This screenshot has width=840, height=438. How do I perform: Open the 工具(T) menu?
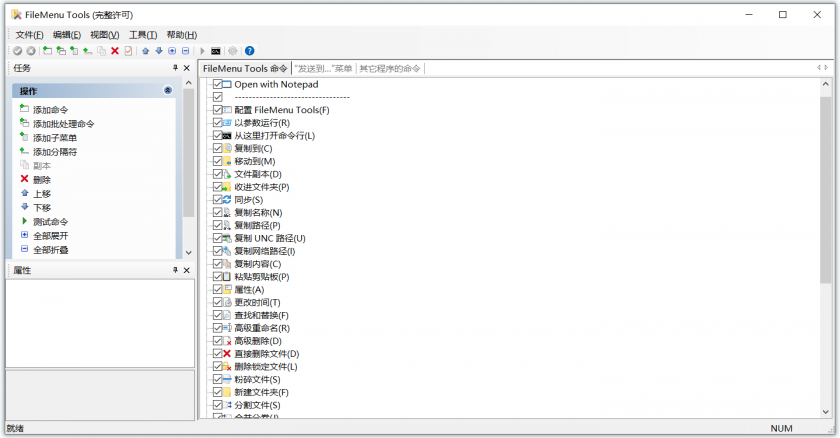click(x=143, y=35)
